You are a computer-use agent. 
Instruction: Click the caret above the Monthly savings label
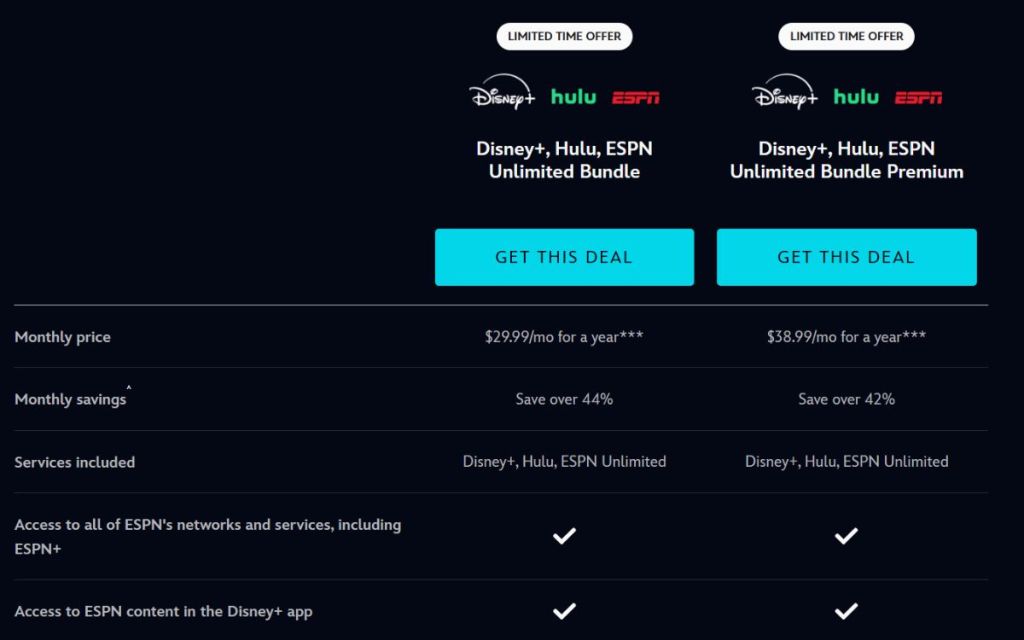pos(128,389)
